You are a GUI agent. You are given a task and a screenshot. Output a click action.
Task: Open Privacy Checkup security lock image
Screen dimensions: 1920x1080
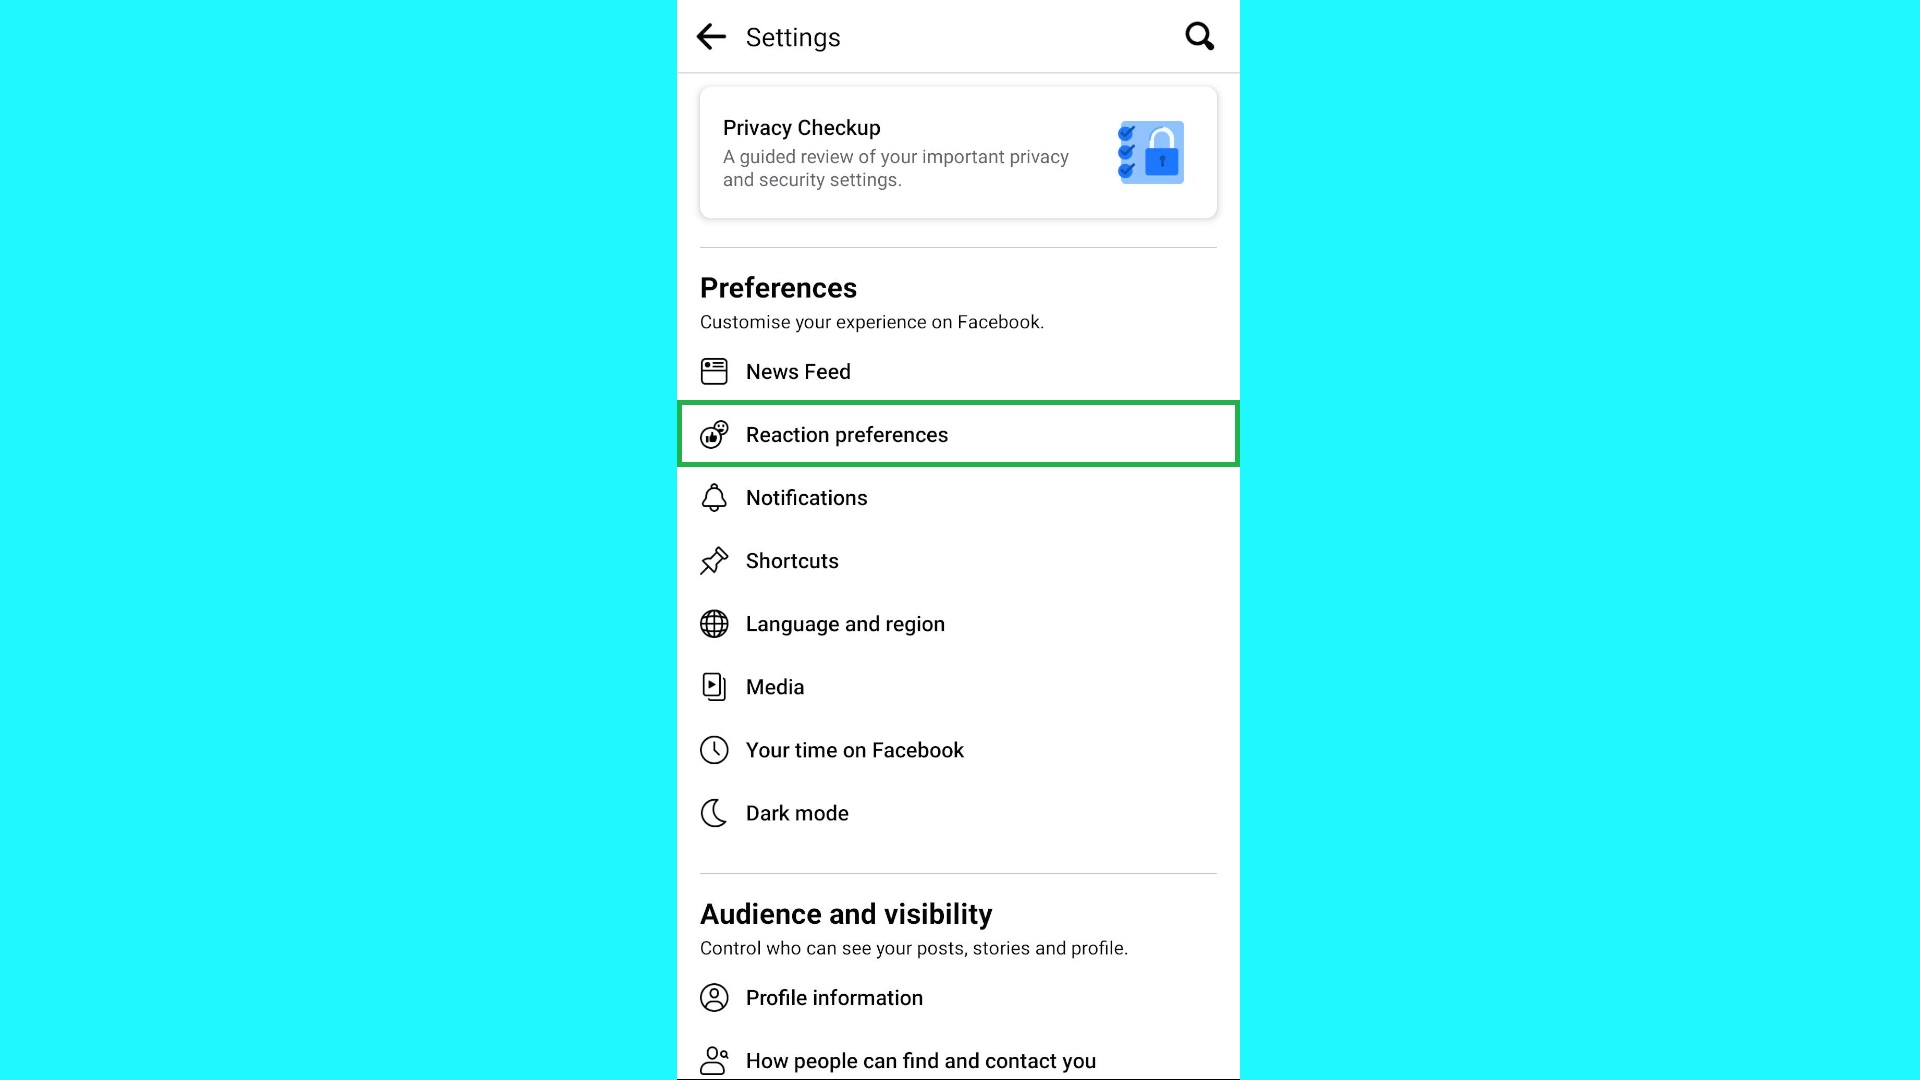[x=1151, y=150]
